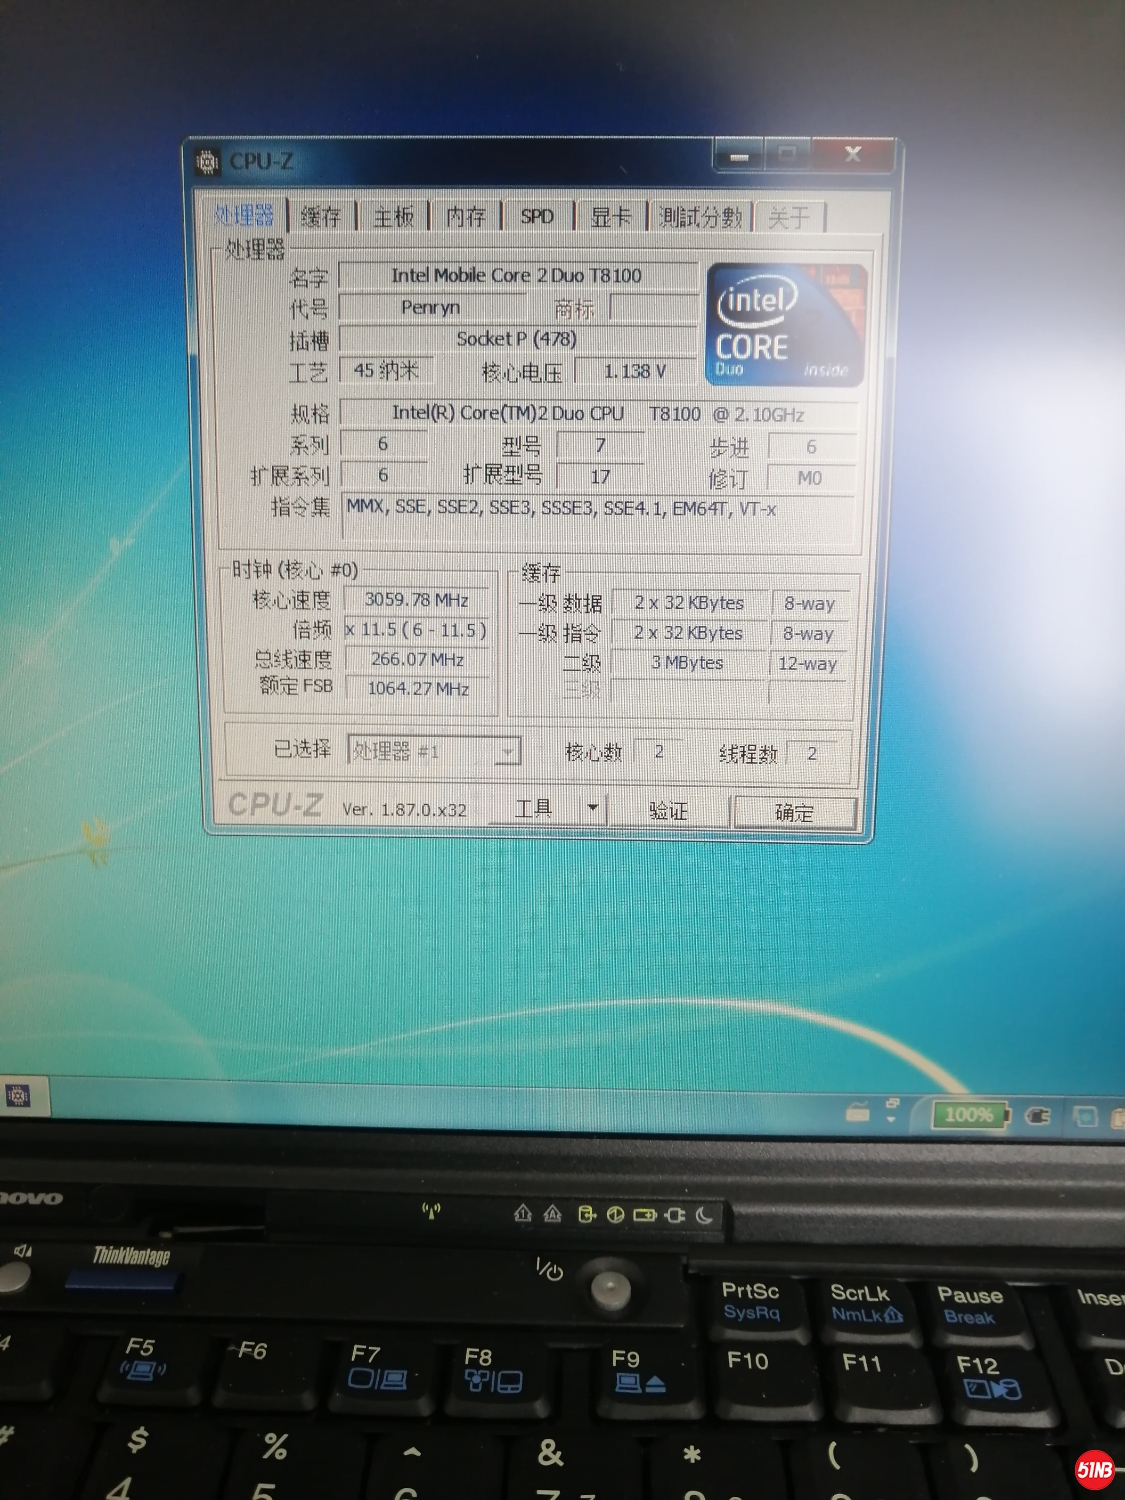Click the thread count value next to 线程数

point(812,753)
